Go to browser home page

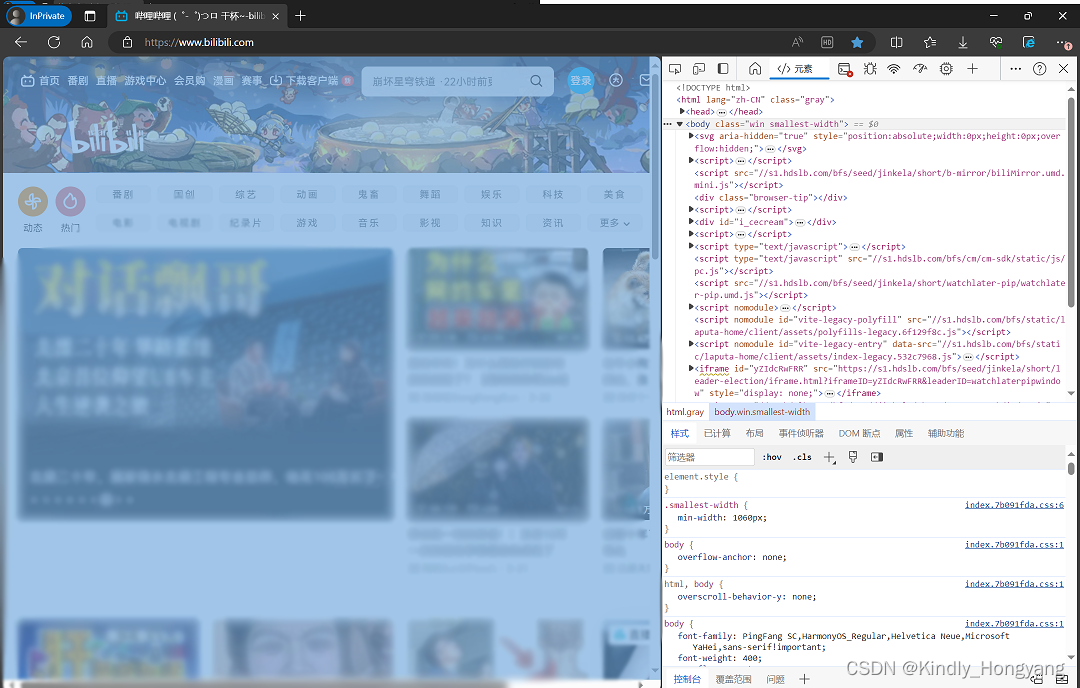pyautogui.click(x=87, y=42)
